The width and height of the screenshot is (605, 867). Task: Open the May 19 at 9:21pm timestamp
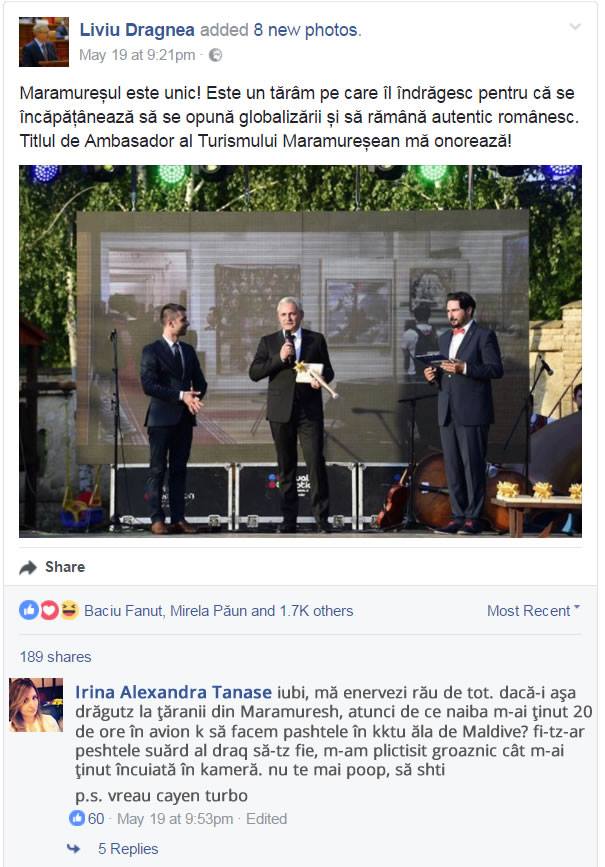tap(137, 55)
